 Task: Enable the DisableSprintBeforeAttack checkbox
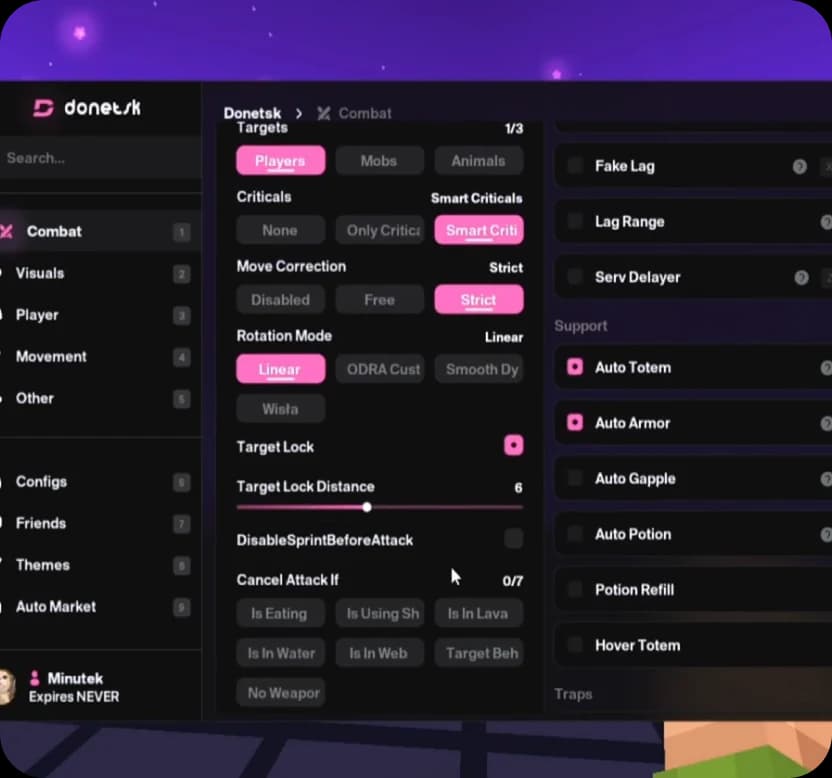pos(513,539)
